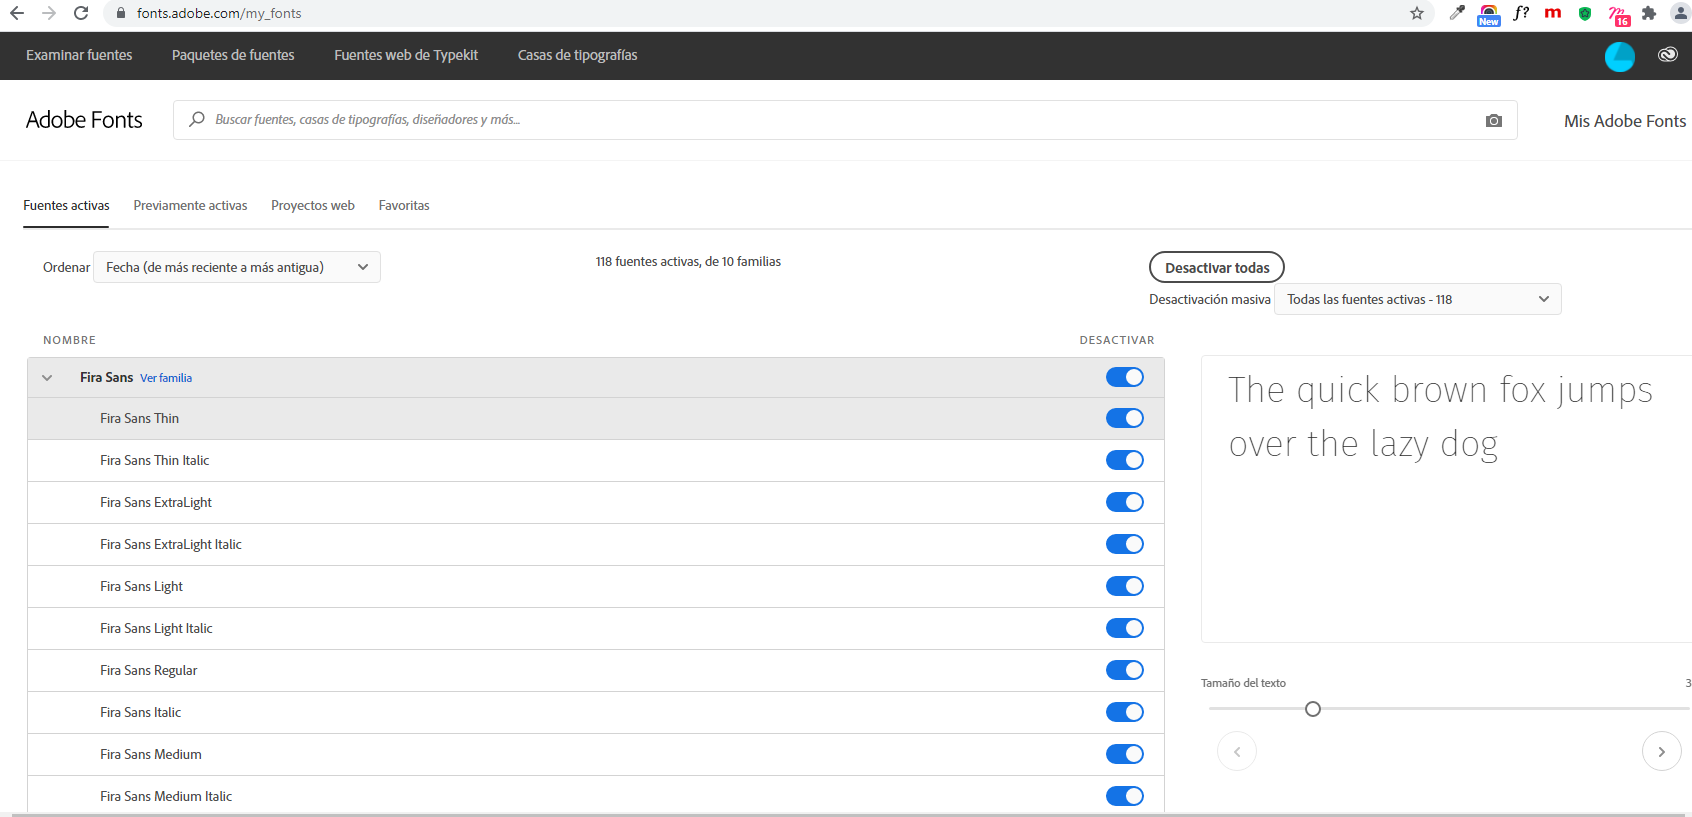The width and height of the screenshot is (1692, 817).
Task: Turn off the Fira Sans Regular font
Action: tap(1124, 670)
